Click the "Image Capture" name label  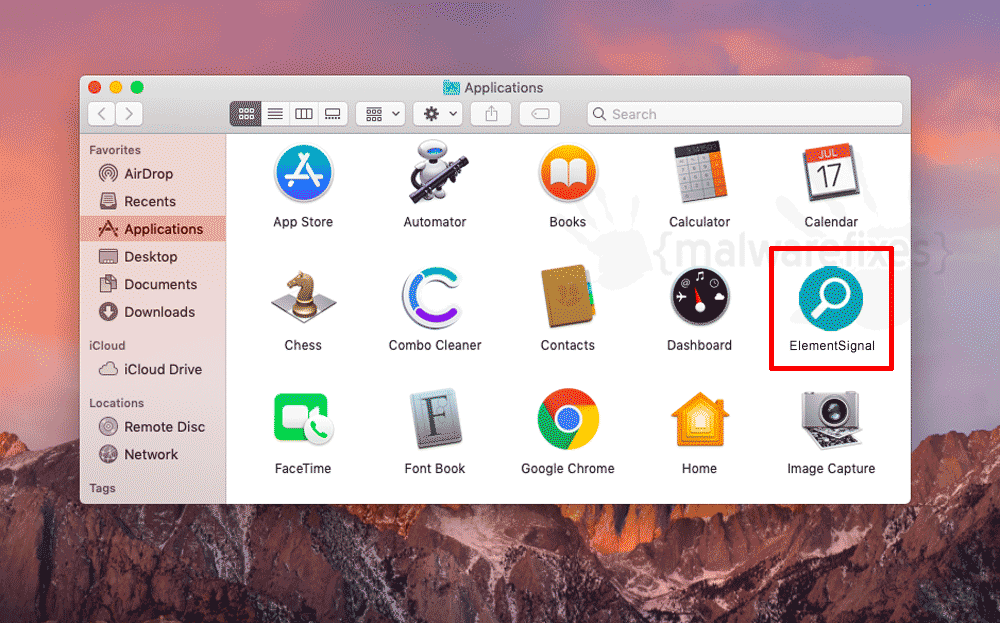(831, 469)
